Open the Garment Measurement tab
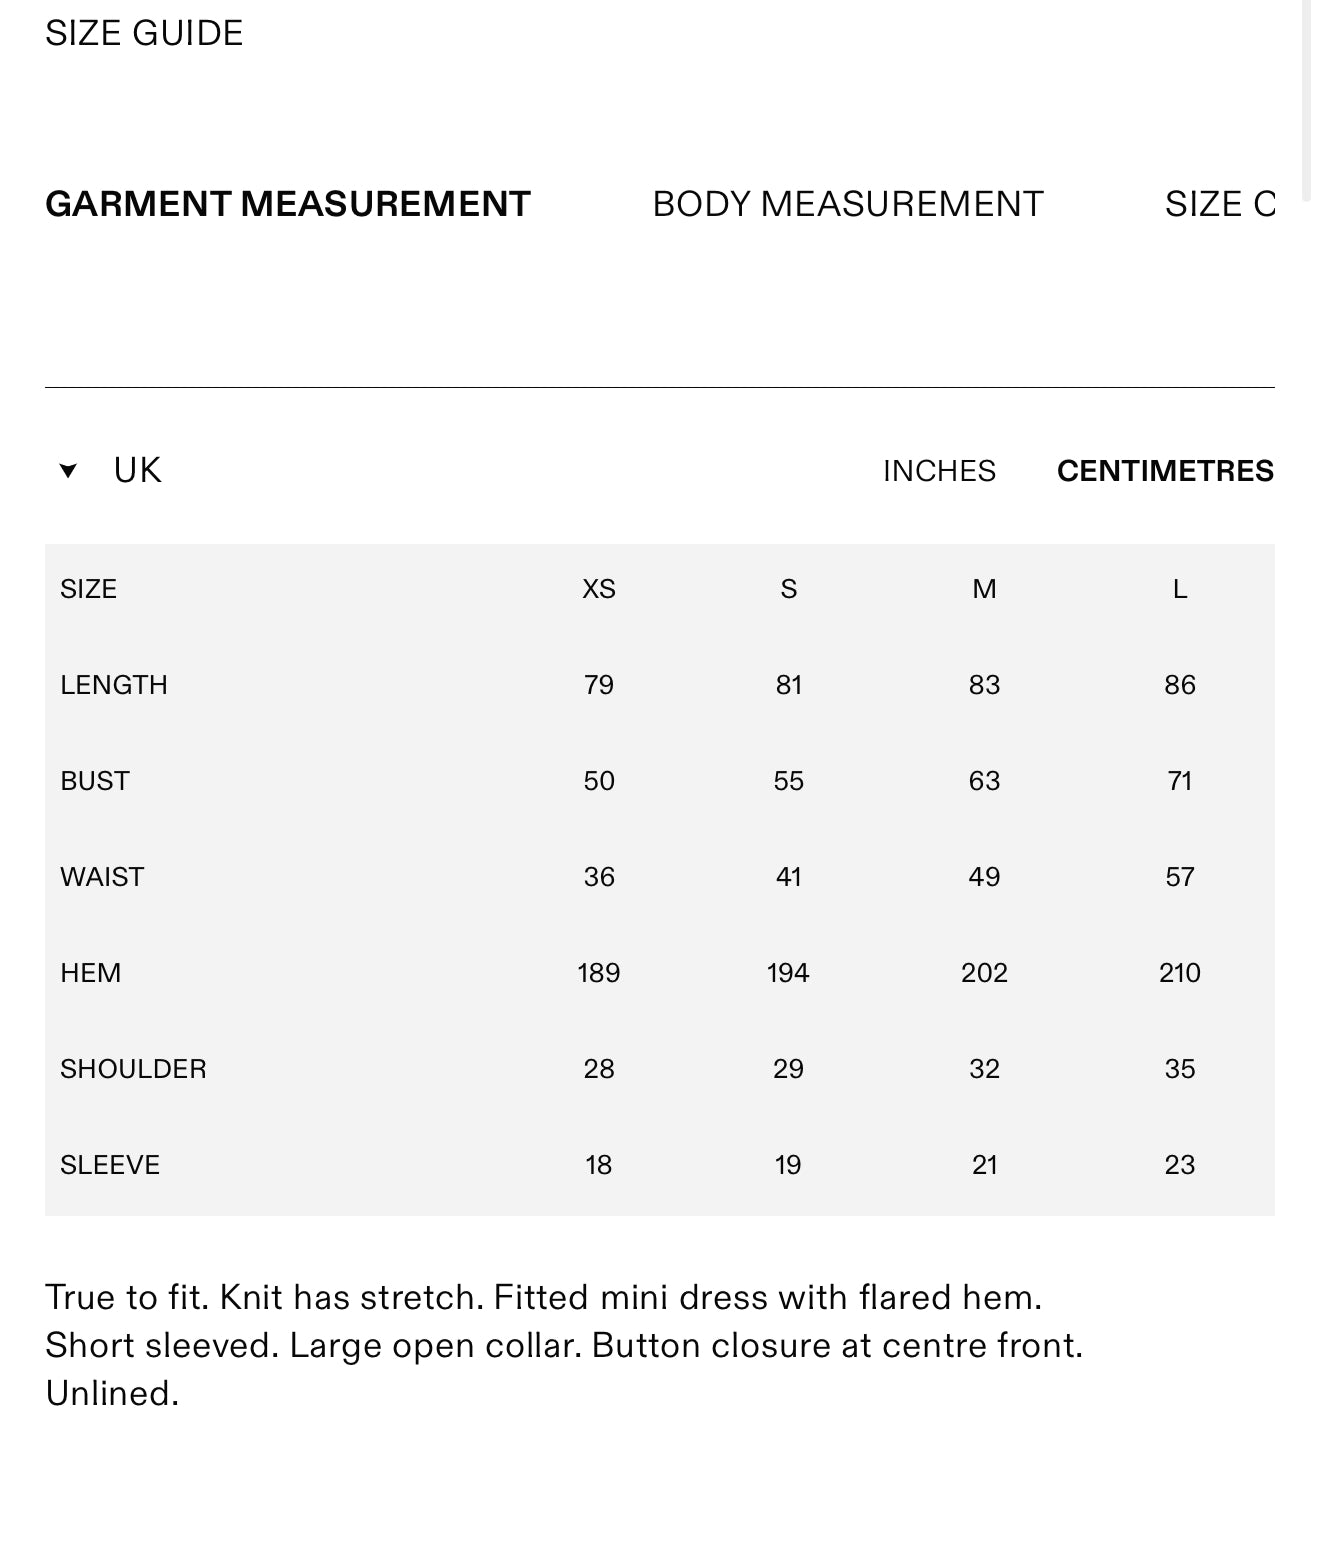 pyautogui.click(x=288, y=204)
